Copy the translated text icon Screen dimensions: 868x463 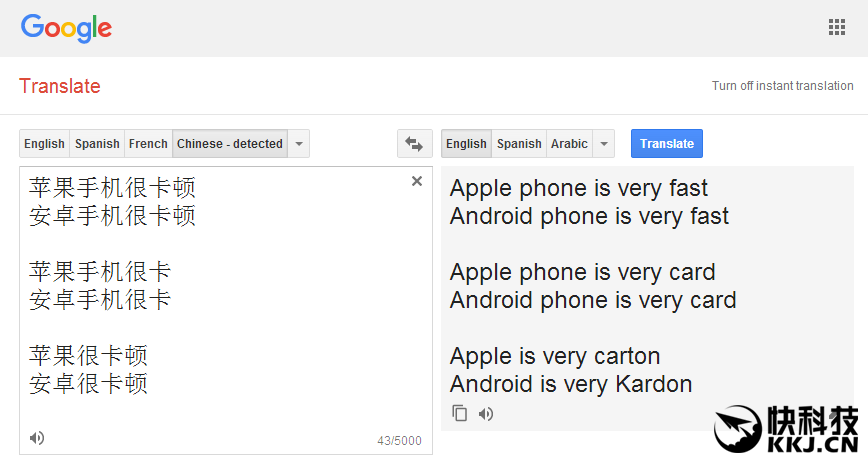click(459, 413)
